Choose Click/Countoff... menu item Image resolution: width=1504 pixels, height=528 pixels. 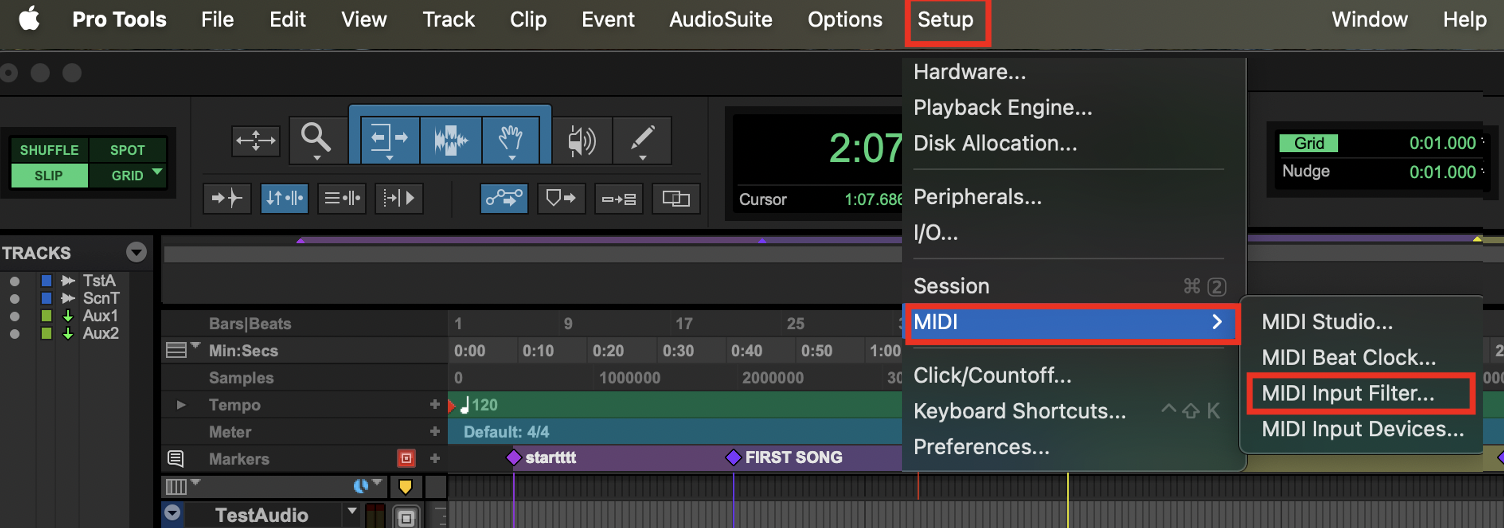click(993, 376)
